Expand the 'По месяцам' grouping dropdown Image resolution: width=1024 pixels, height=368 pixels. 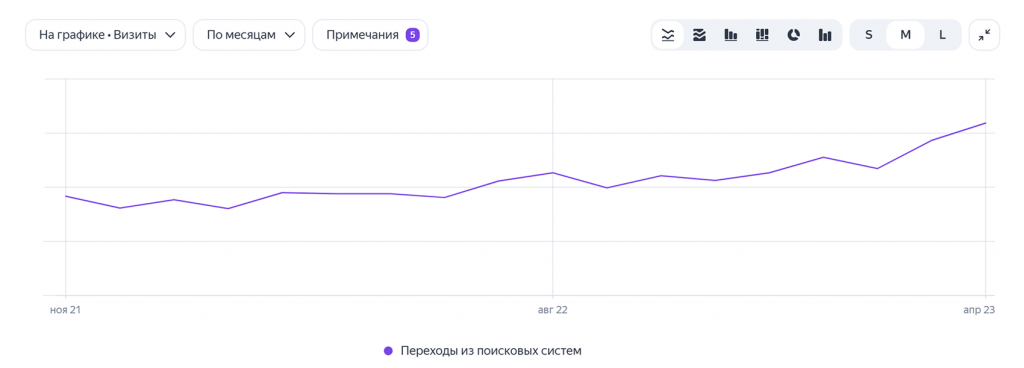[249, 35]
